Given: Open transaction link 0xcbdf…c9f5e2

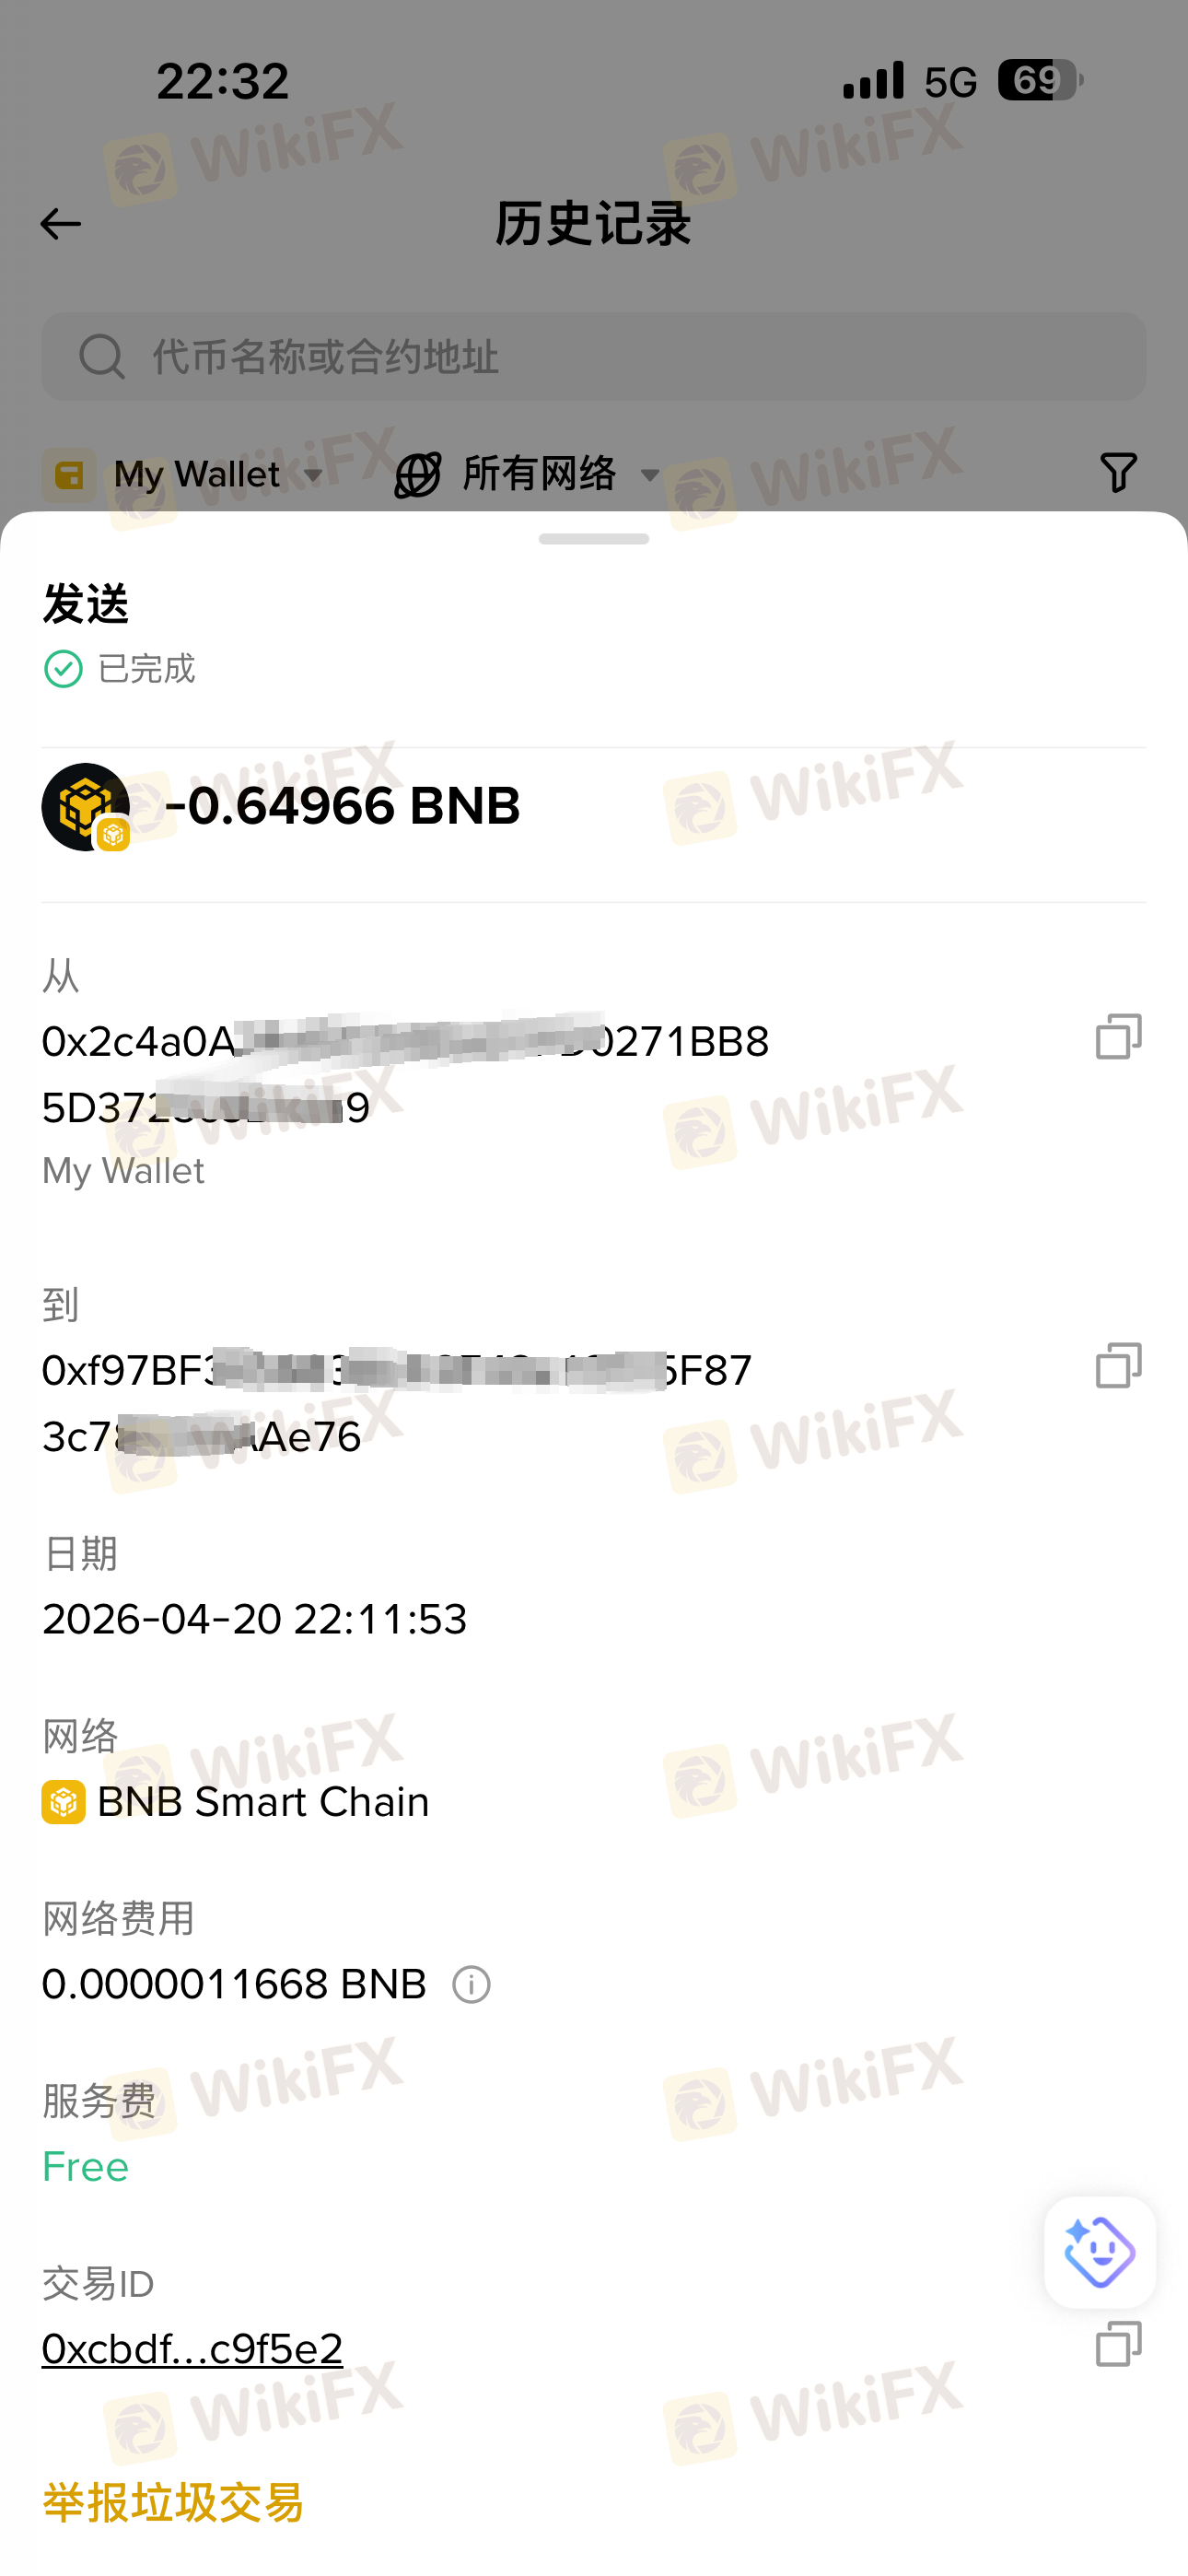Looking at the screenshot, I should click(192, 2348).
